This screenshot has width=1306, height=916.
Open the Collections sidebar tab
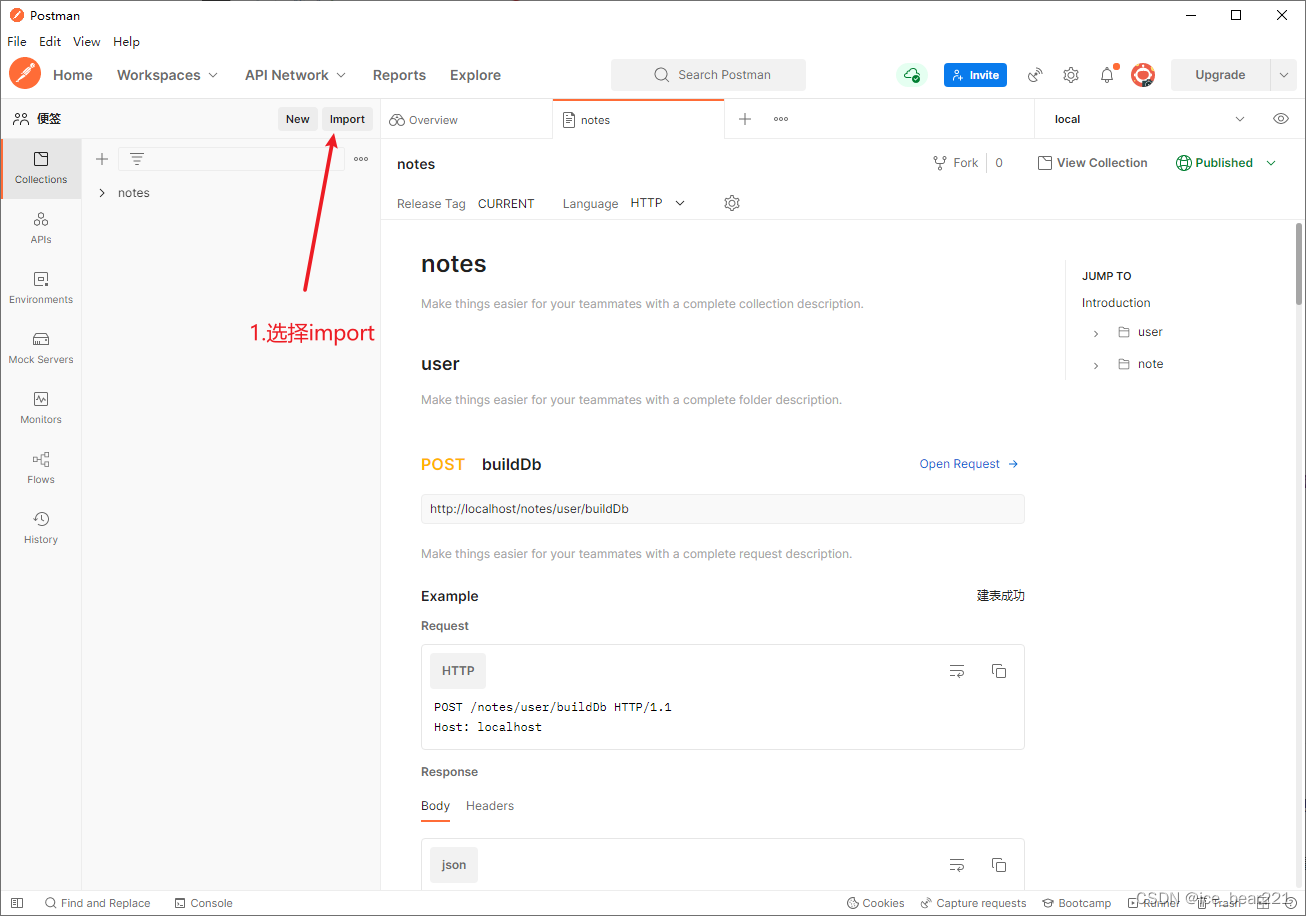(x=41, y=168)
